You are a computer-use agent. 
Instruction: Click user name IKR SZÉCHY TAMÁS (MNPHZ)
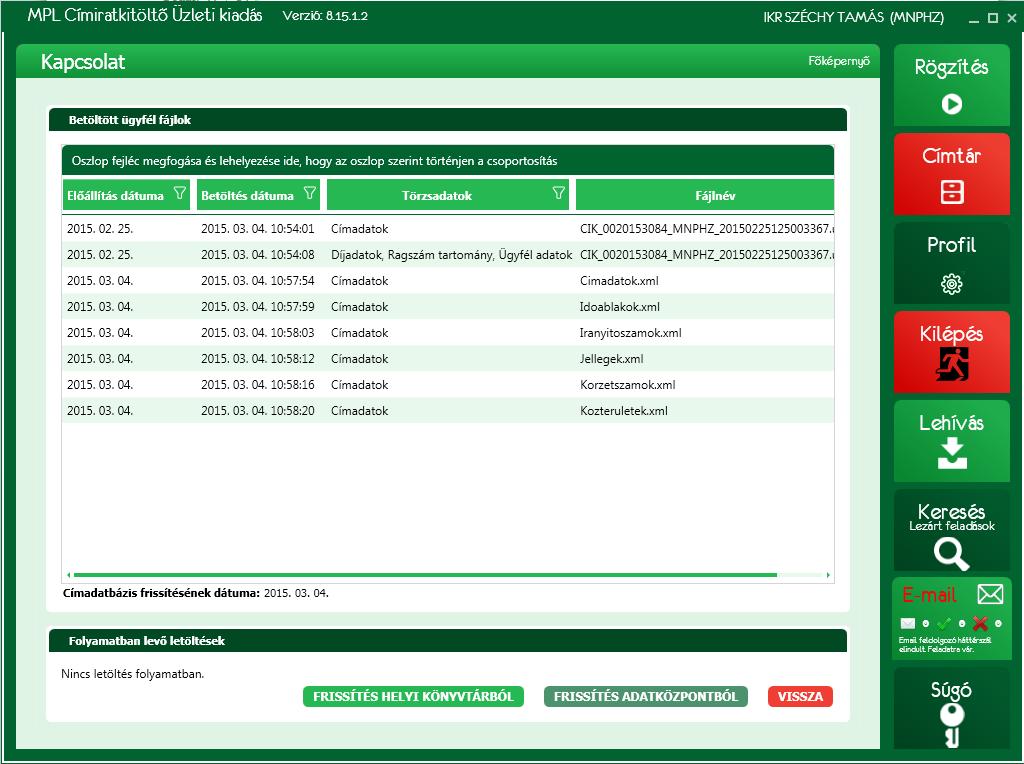tap(854, 18)
